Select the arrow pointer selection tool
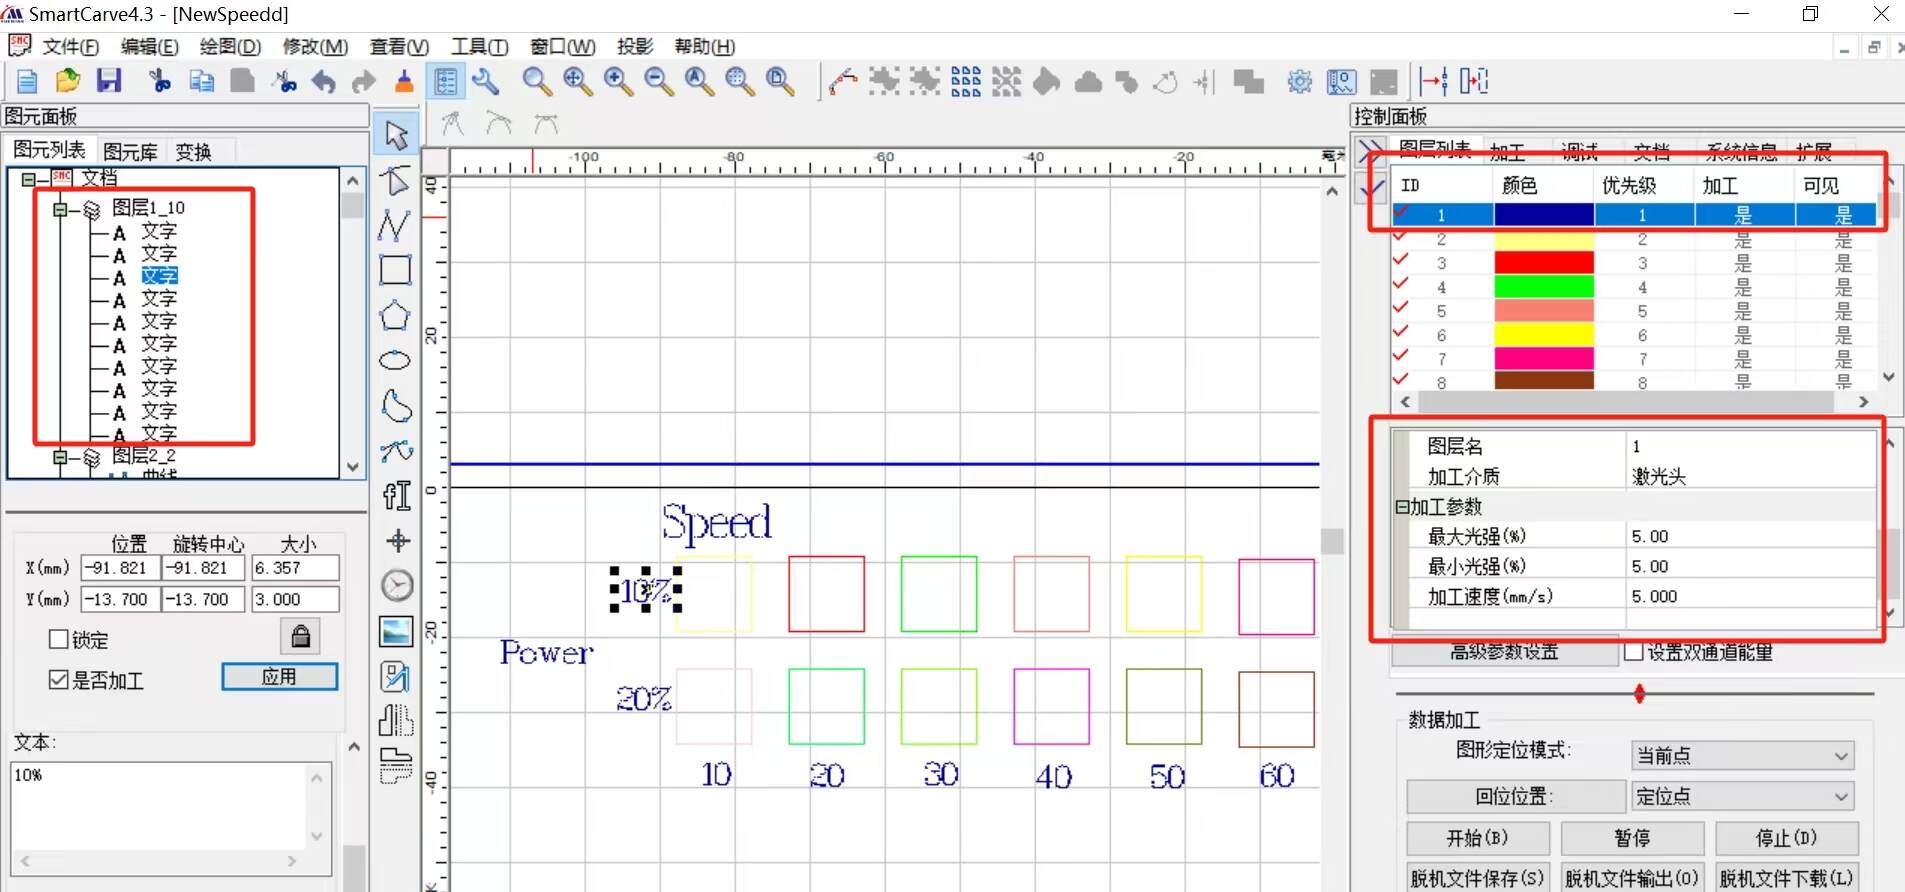 396,134
